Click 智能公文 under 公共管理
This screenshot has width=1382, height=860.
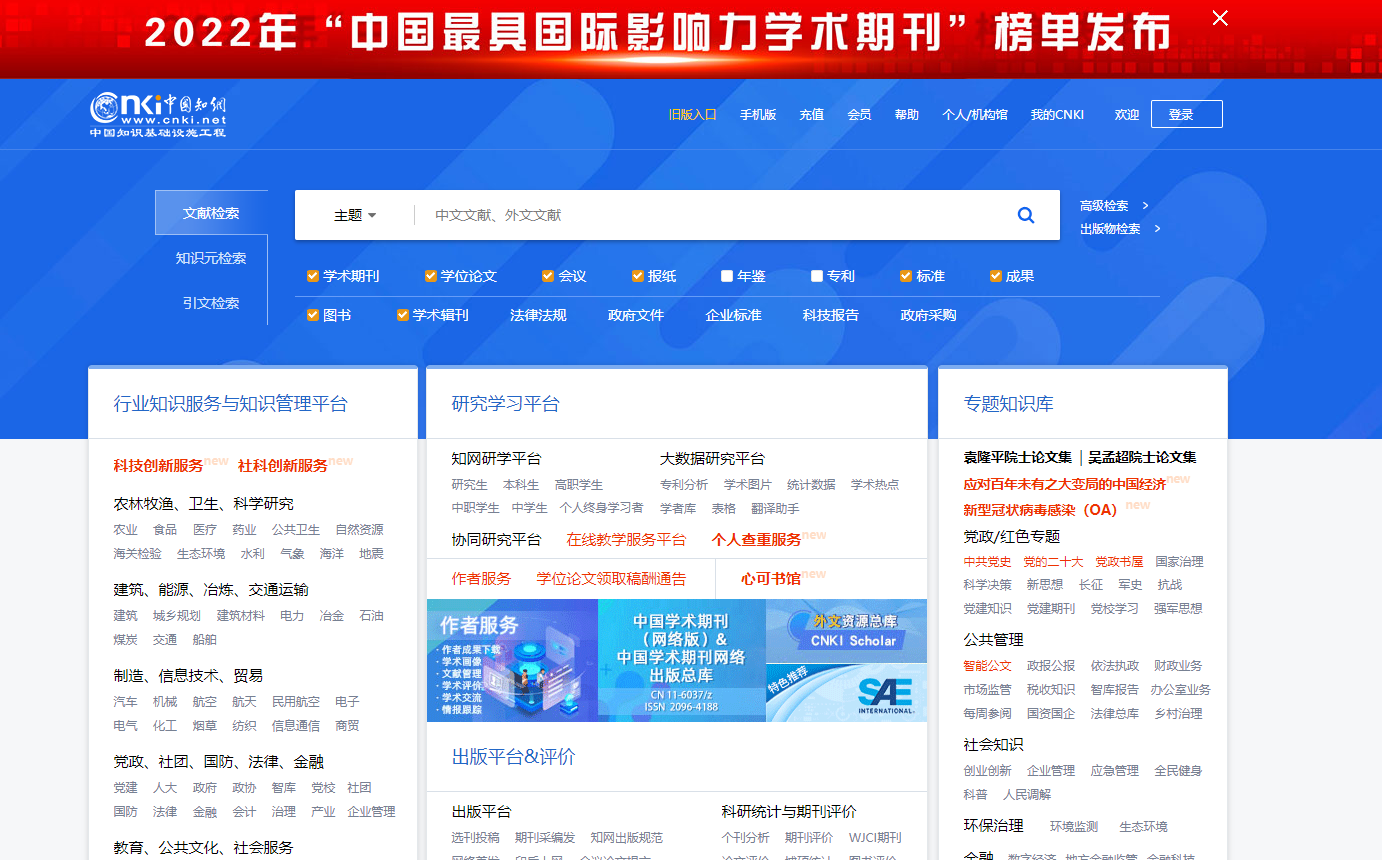tap(987, 666)
